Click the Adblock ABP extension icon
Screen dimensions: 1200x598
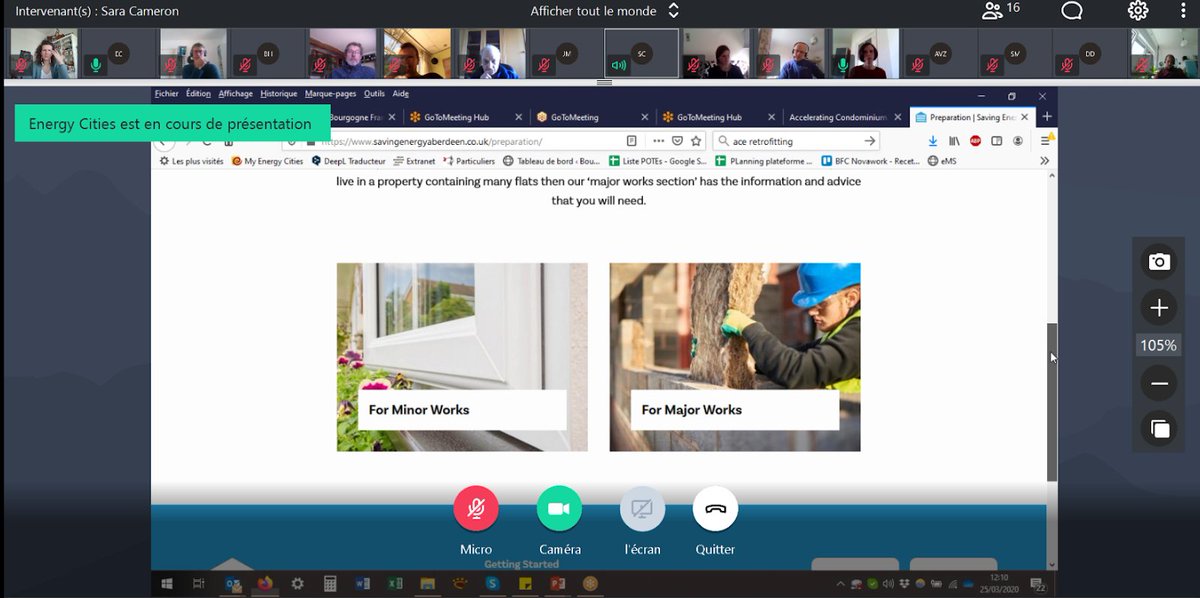tap(976, 141)
